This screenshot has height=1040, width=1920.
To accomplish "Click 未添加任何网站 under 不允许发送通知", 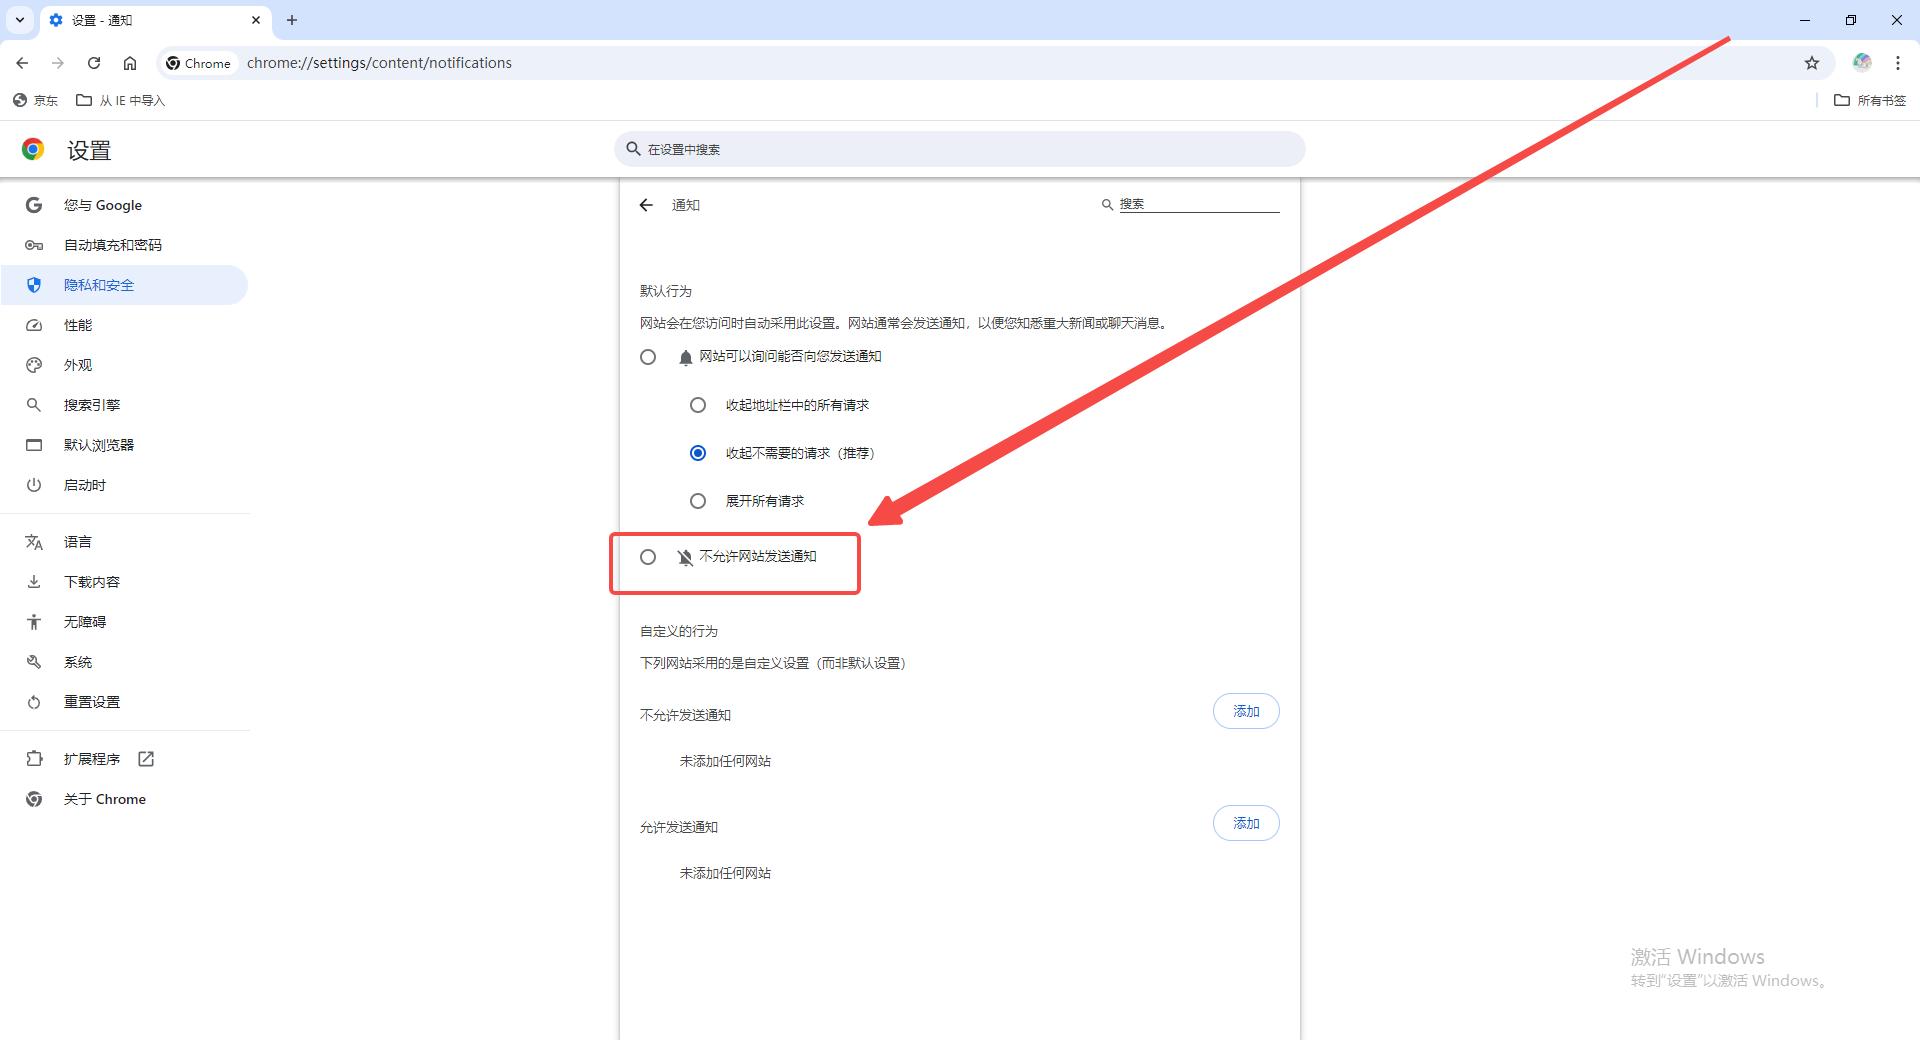I will pyautogui.click(x=725, y=761).
